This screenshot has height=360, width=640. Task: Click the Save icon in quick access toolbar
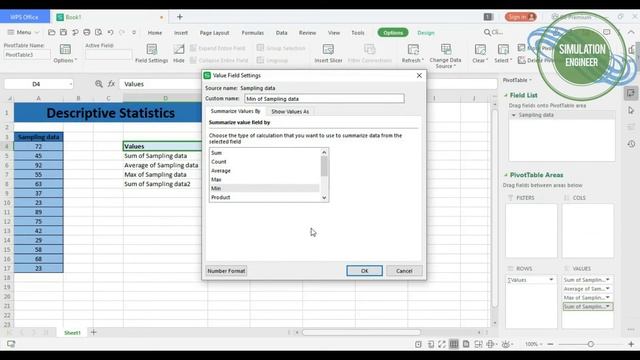coord(63,32)
